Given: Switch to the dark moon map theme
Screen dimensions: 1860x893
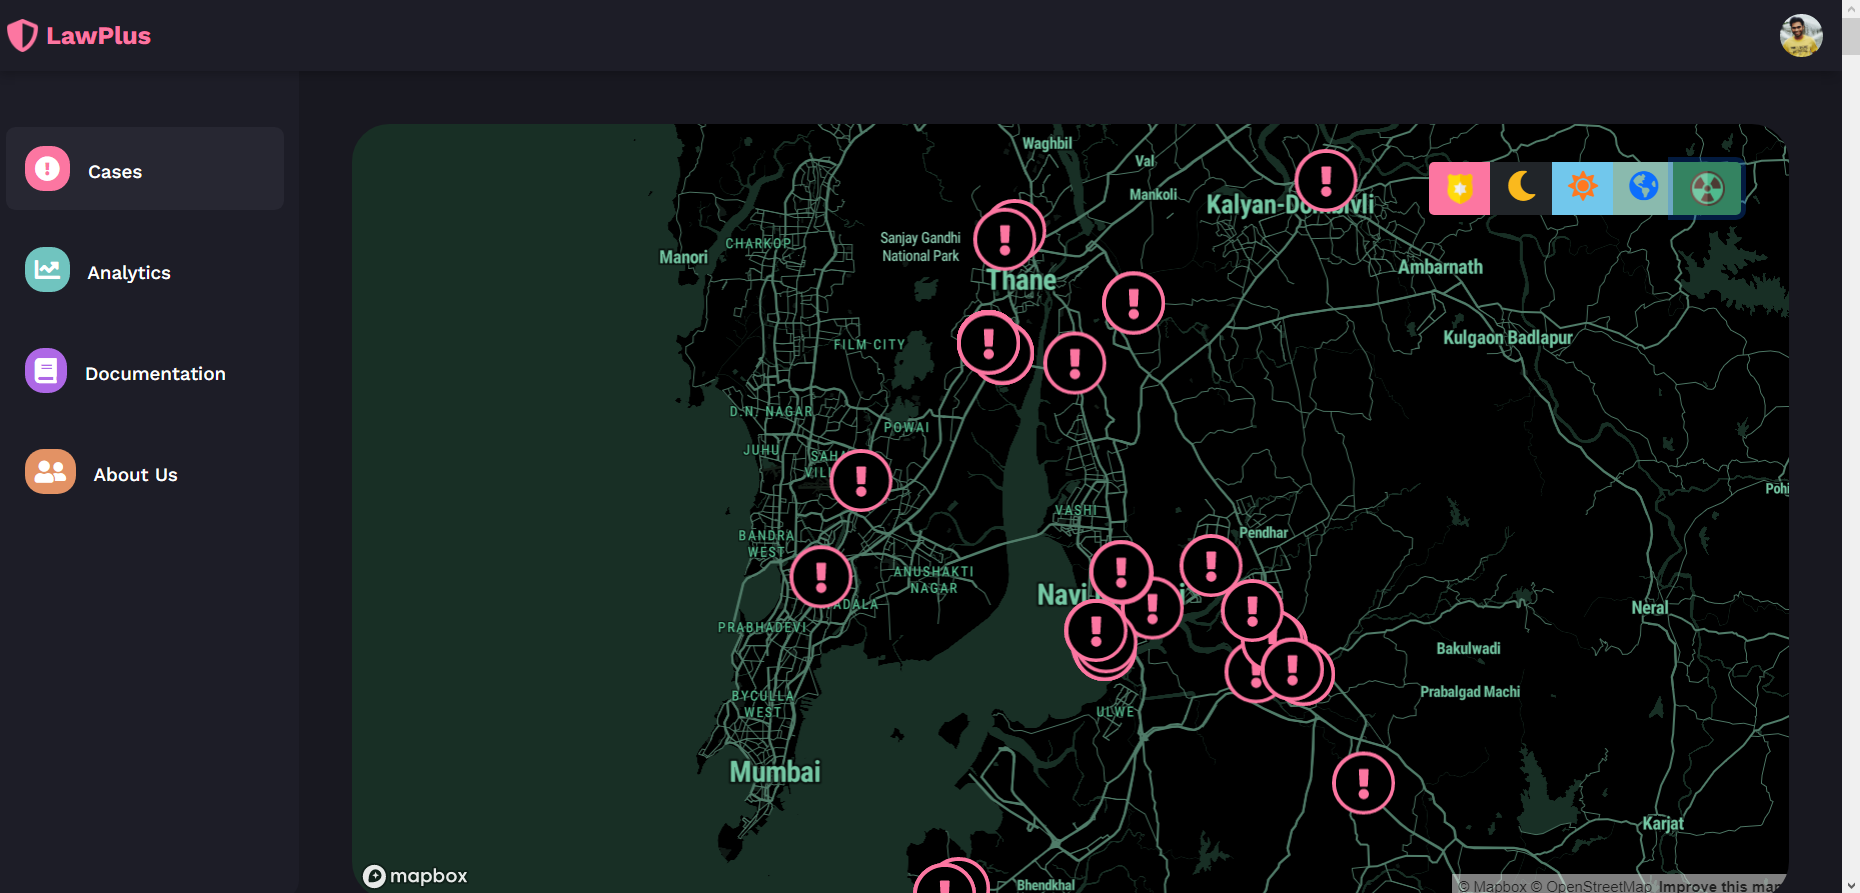Looking at the screenshot, I should tap(1521, 188).
